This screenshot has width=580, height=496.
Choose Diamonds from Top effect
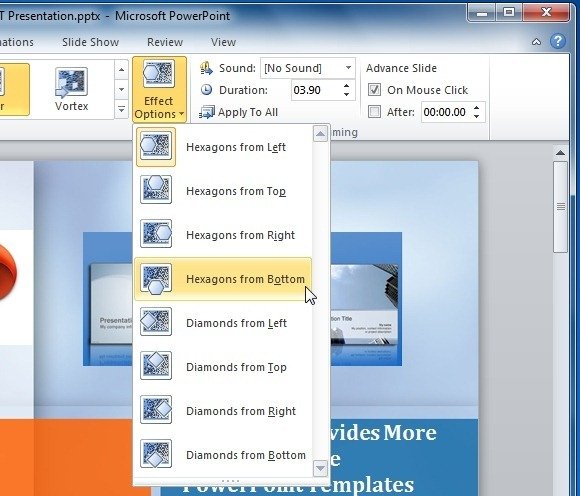pyautogui.click(x=223, y=367)
